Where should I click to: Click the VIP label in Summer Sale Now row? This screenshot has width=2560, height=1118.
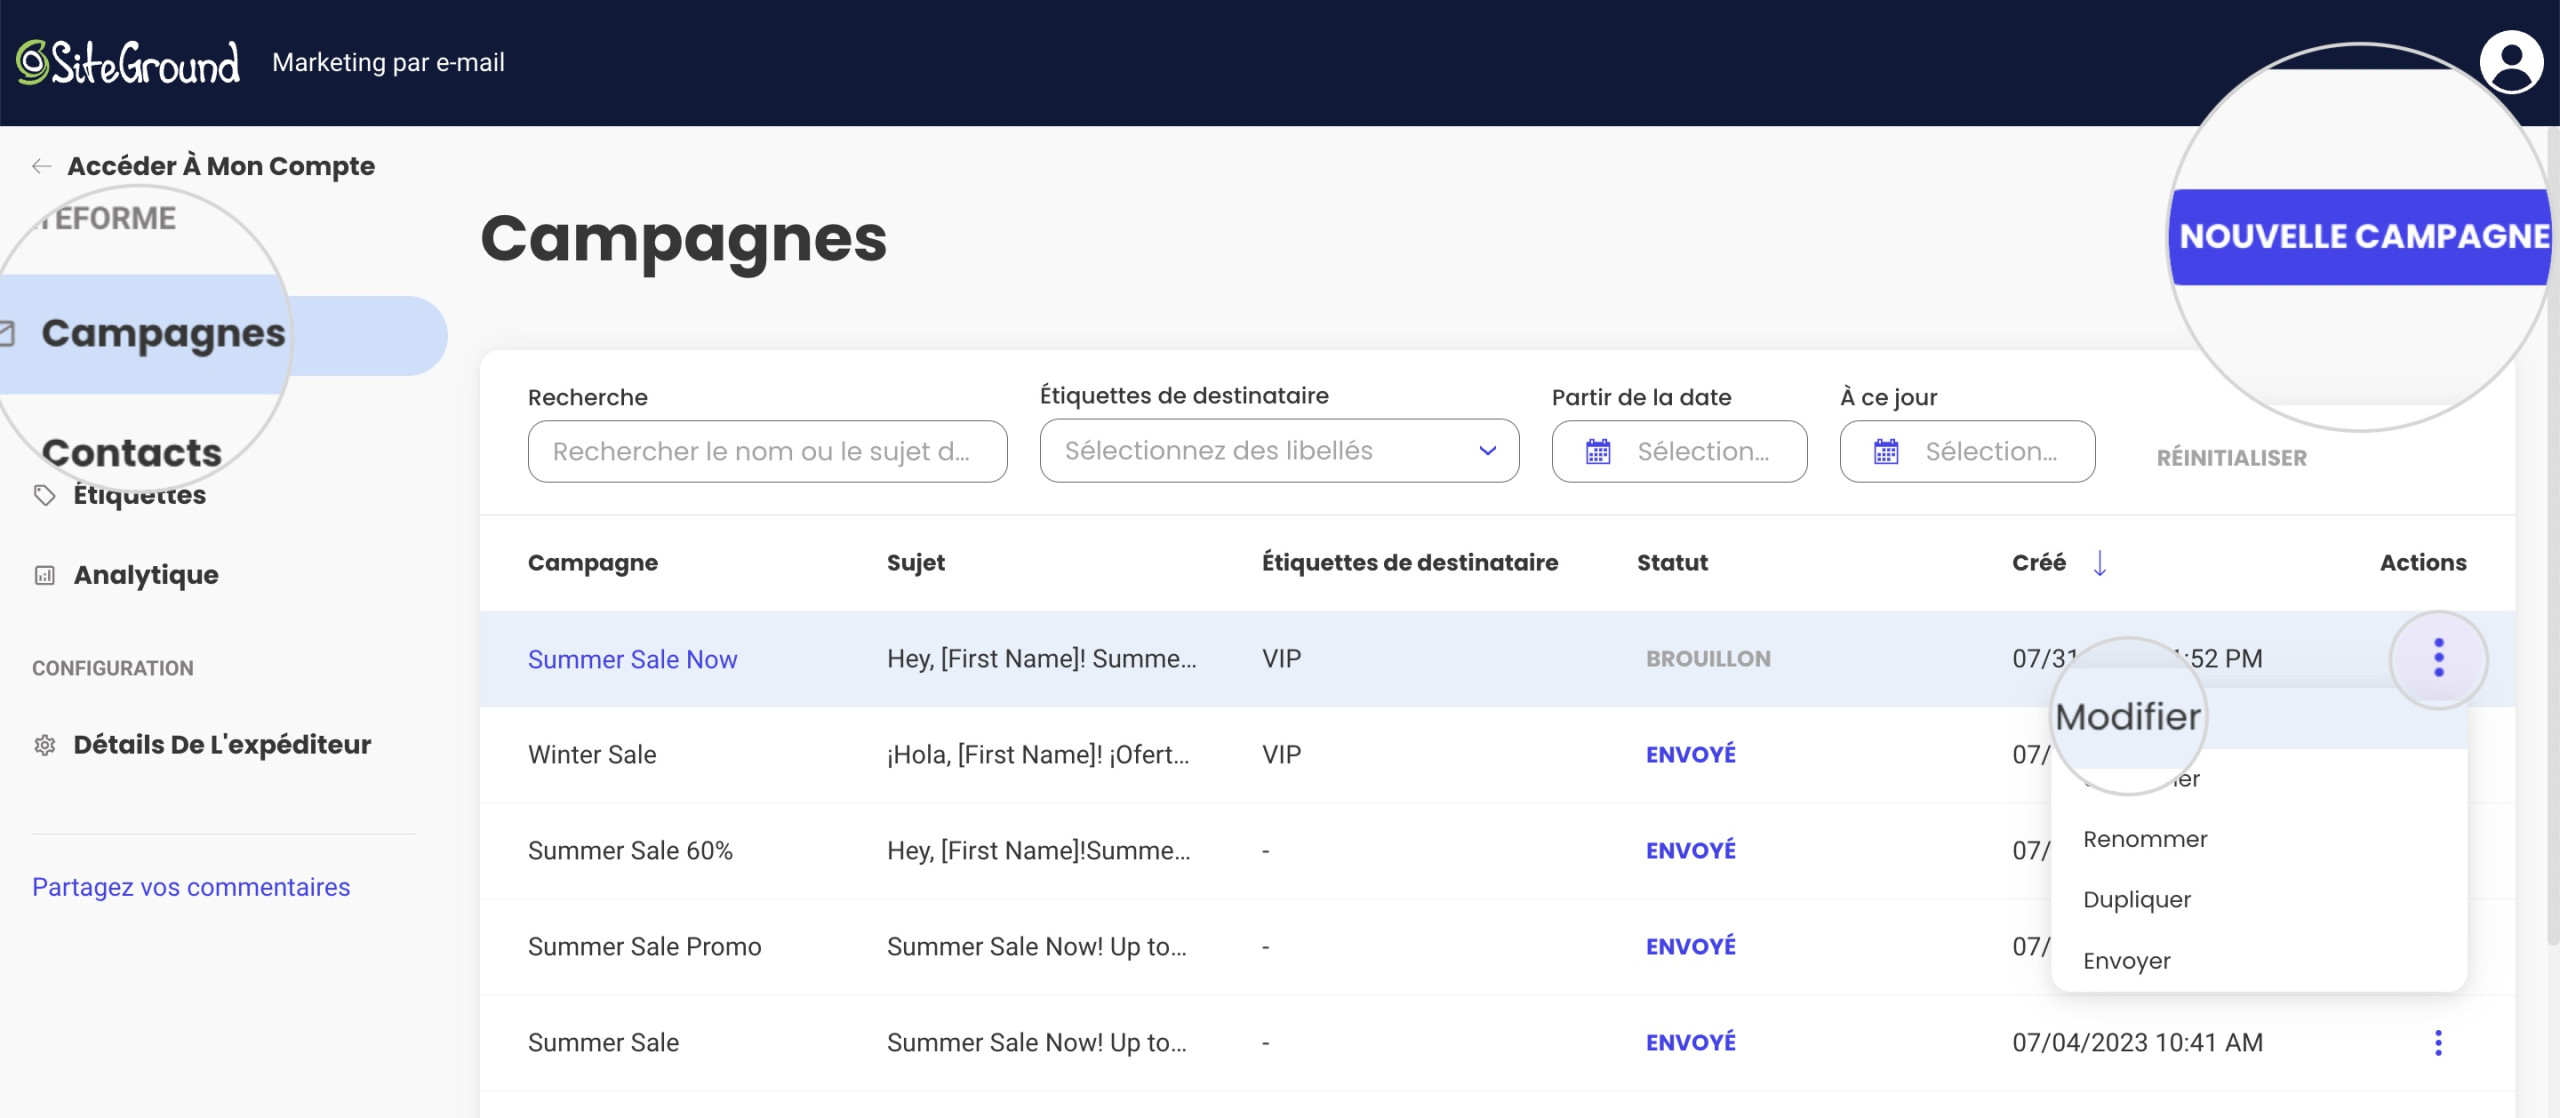coord(1281,659)
